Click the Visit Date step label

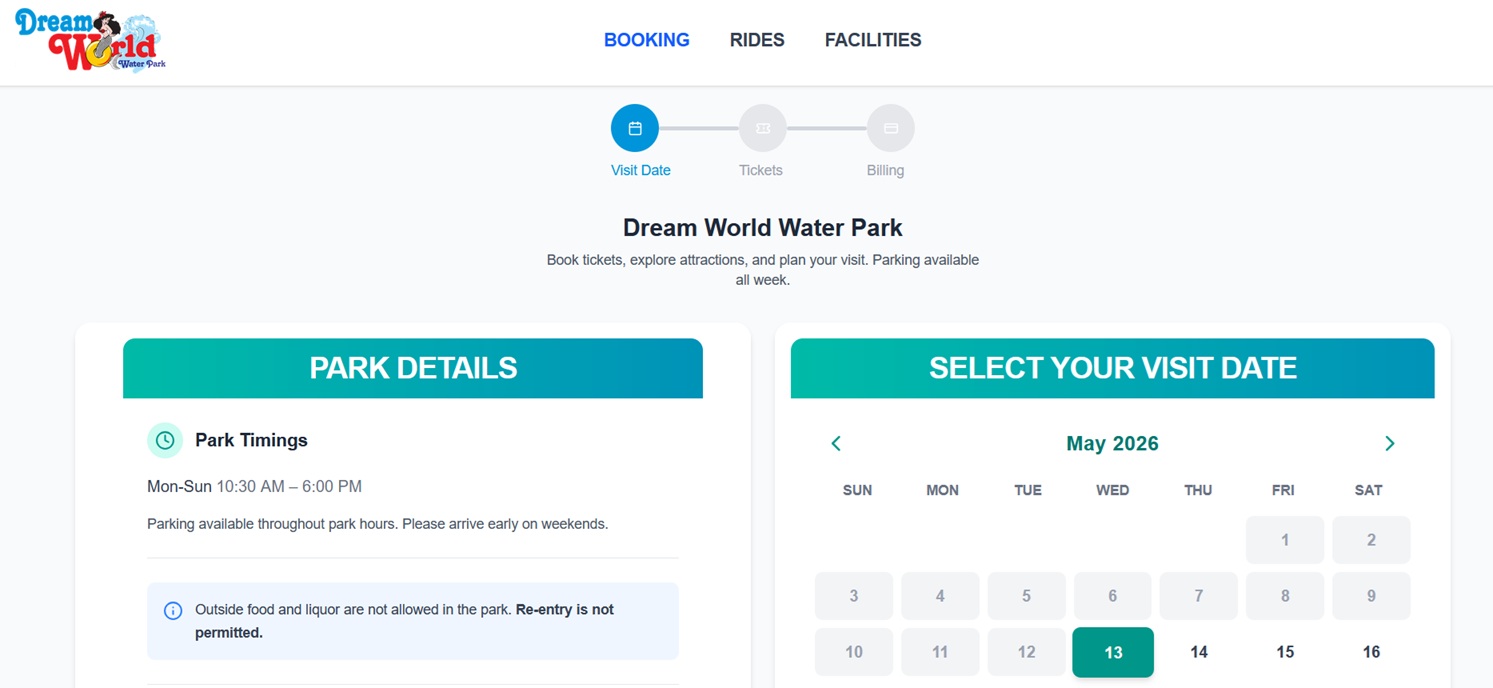[x=641, y=170]
